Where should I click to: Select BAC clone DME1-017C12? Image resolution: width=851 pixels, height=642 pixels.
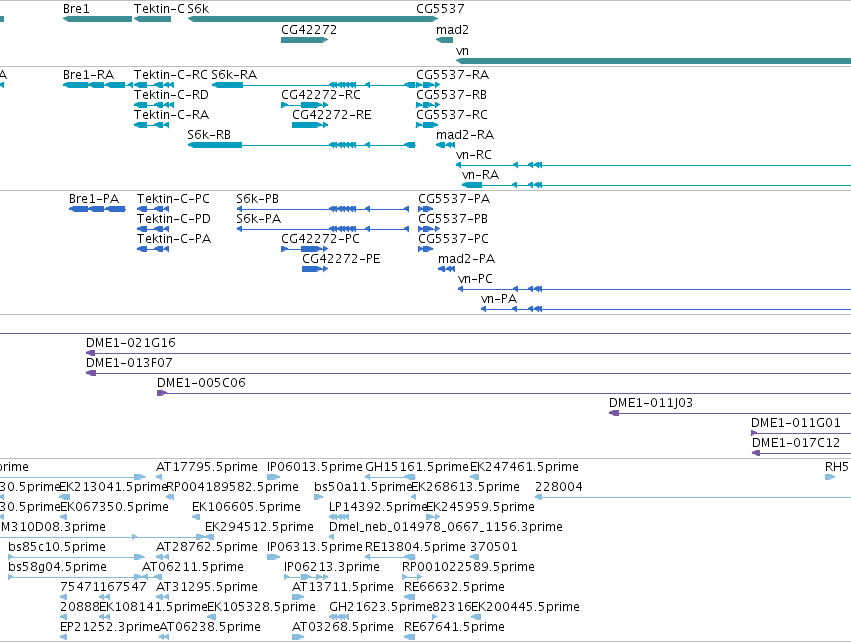(x=802, y=454)
